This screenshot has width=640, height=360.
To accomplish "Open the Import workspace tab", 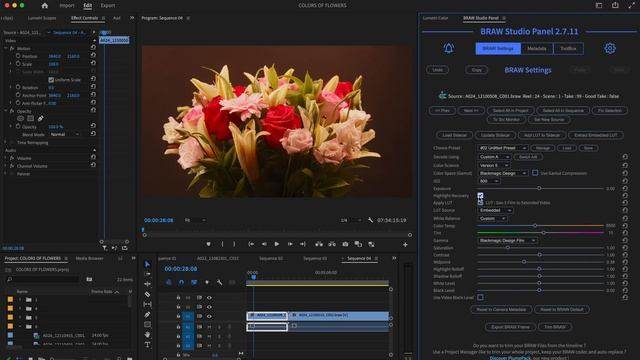I will [67, 6].
